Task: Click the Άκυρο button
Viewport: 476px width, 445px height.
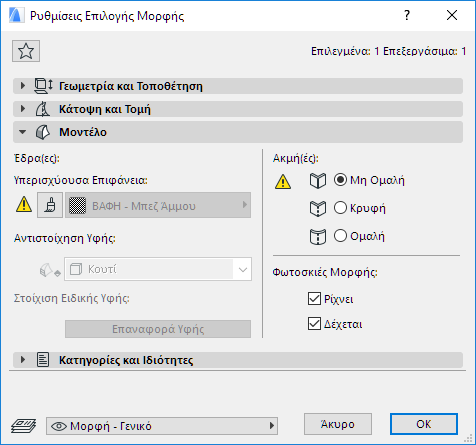Action: pyautogui.click(x=338, y=424)
